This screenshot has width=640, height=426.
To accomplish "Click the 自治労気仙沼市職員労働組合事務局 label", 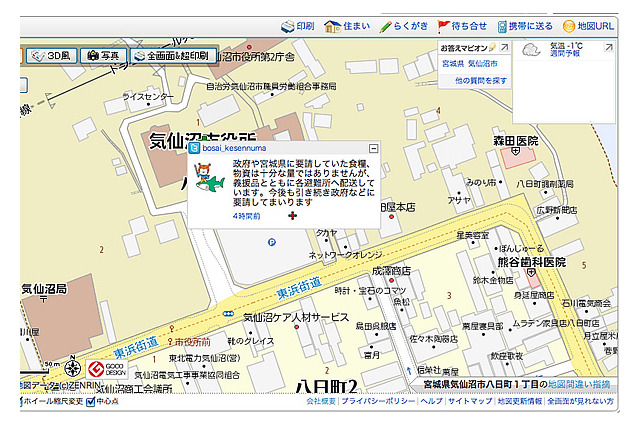I will click(x=271, y=86).
